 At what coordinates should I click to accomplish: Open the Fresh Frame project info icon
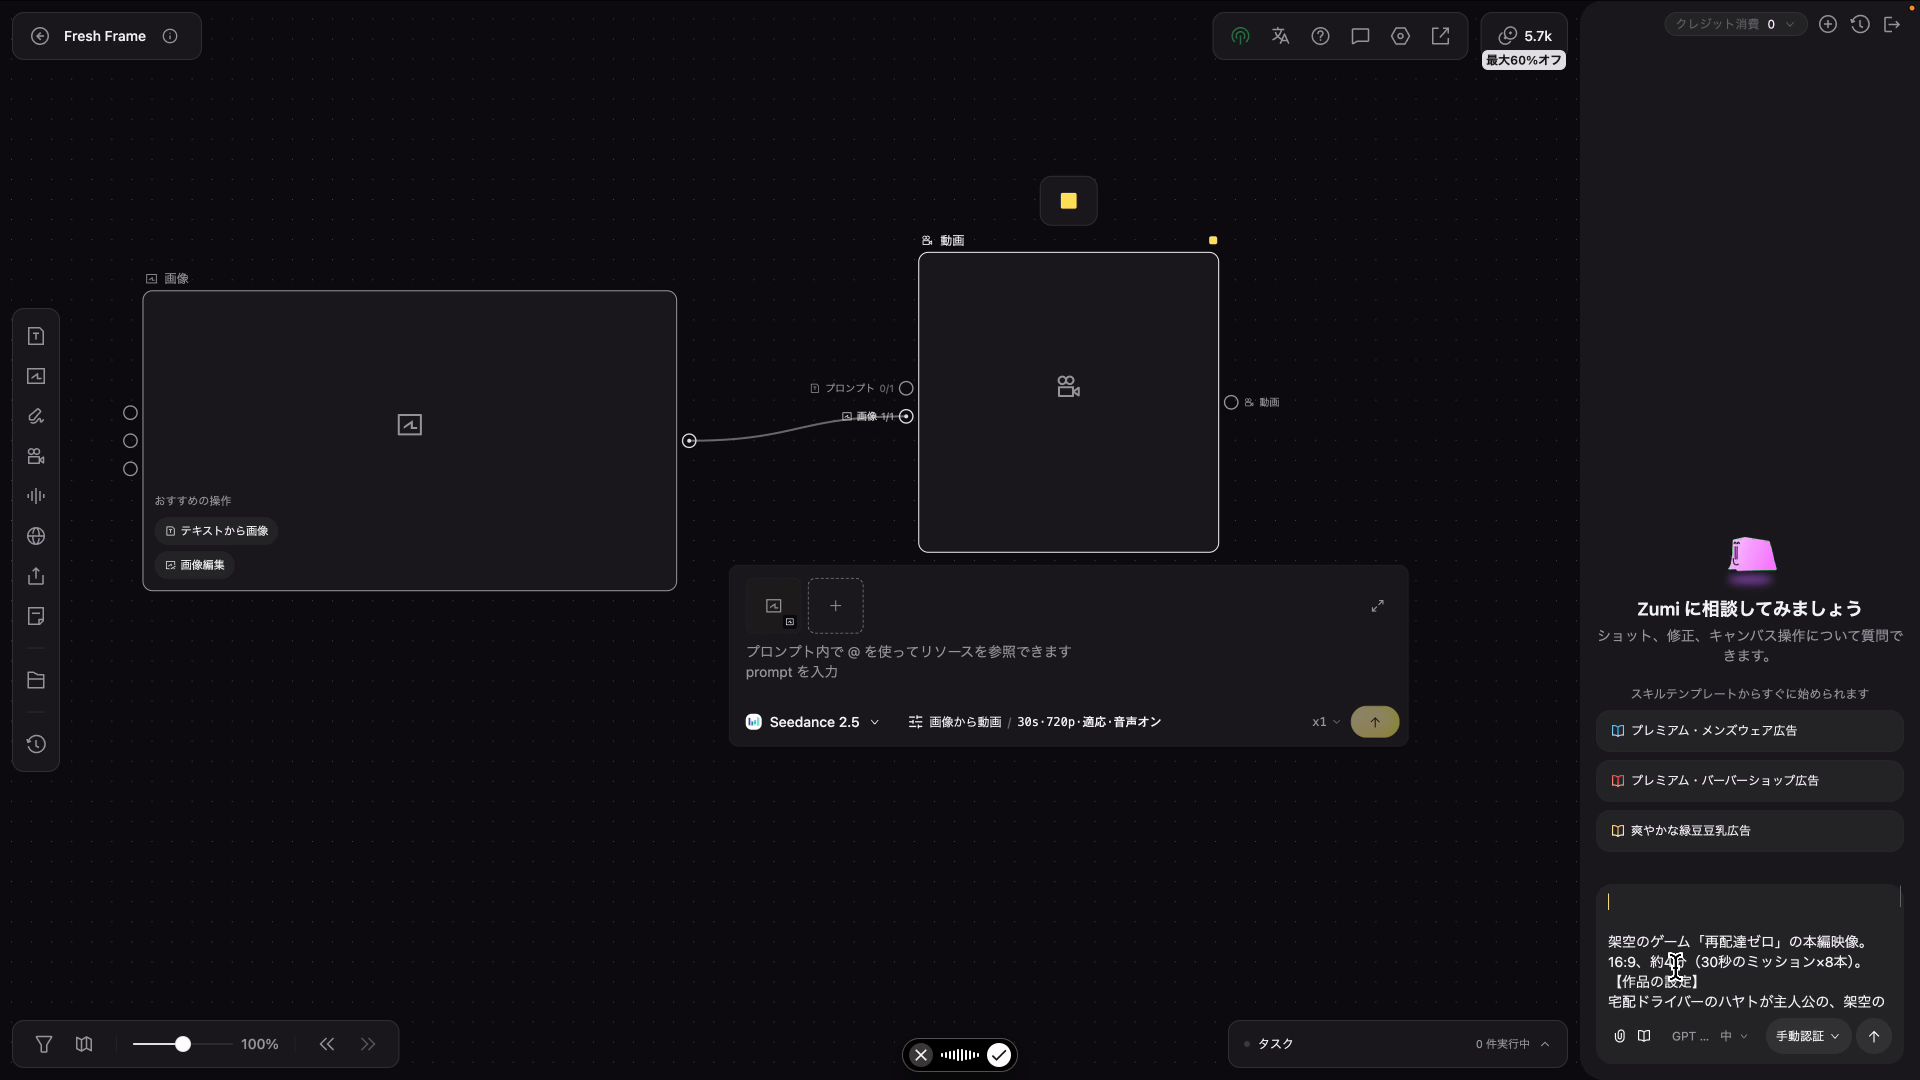click(170, 36)
